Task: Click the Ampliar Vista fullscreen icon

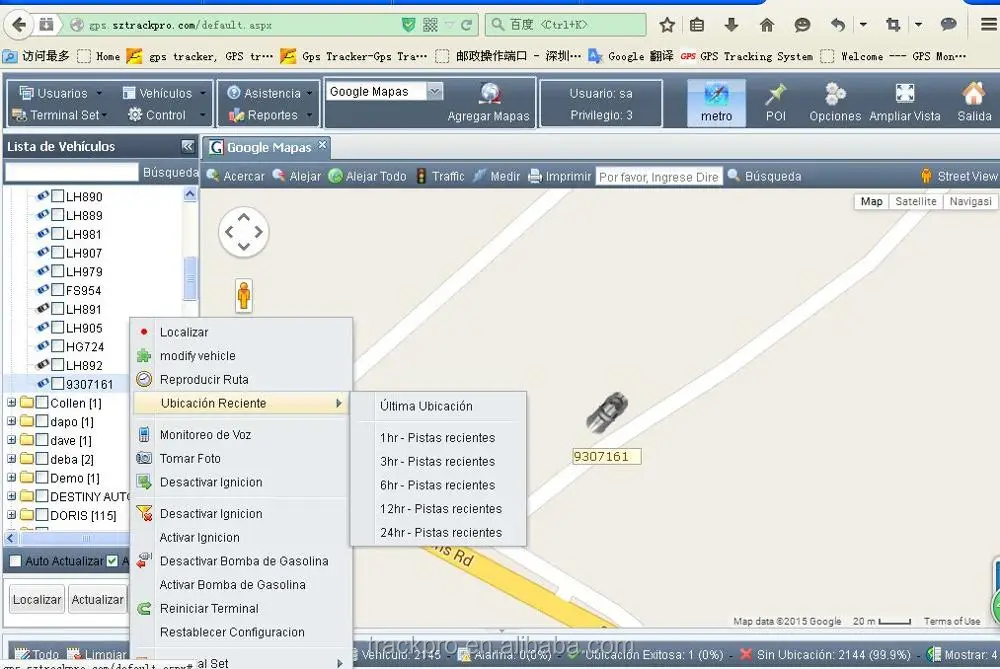Action: [904, 95]
